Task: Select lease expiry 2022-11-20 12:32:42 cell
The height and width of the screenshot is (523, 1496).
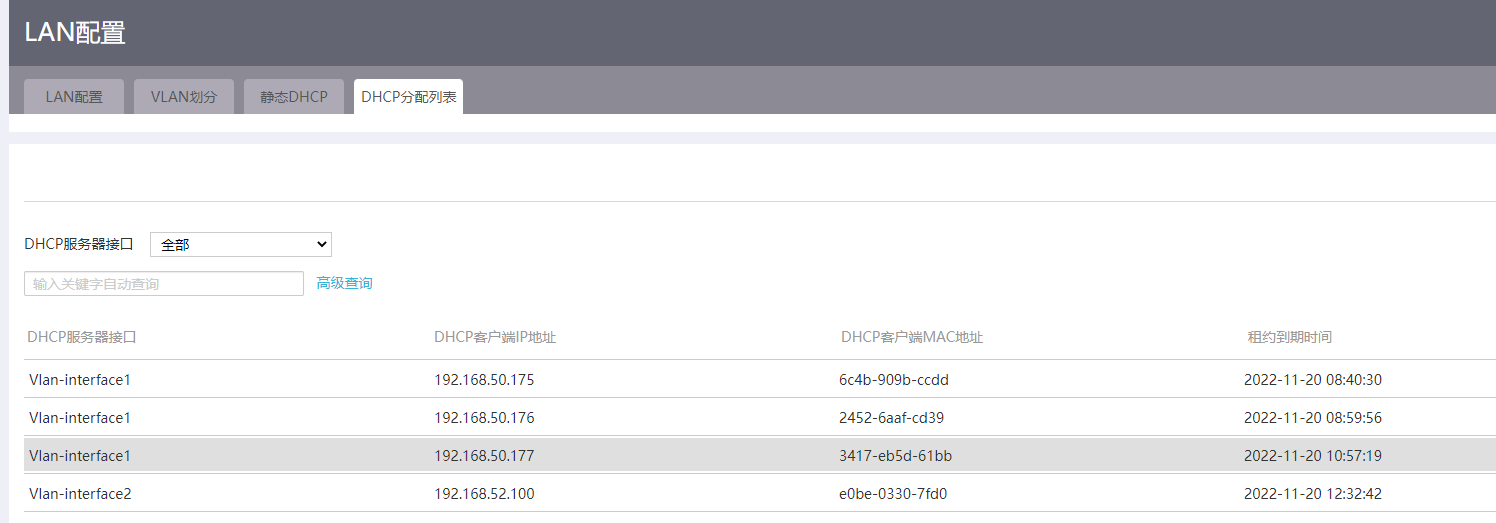Action: pyautogui.click(x=1313, y=494)
